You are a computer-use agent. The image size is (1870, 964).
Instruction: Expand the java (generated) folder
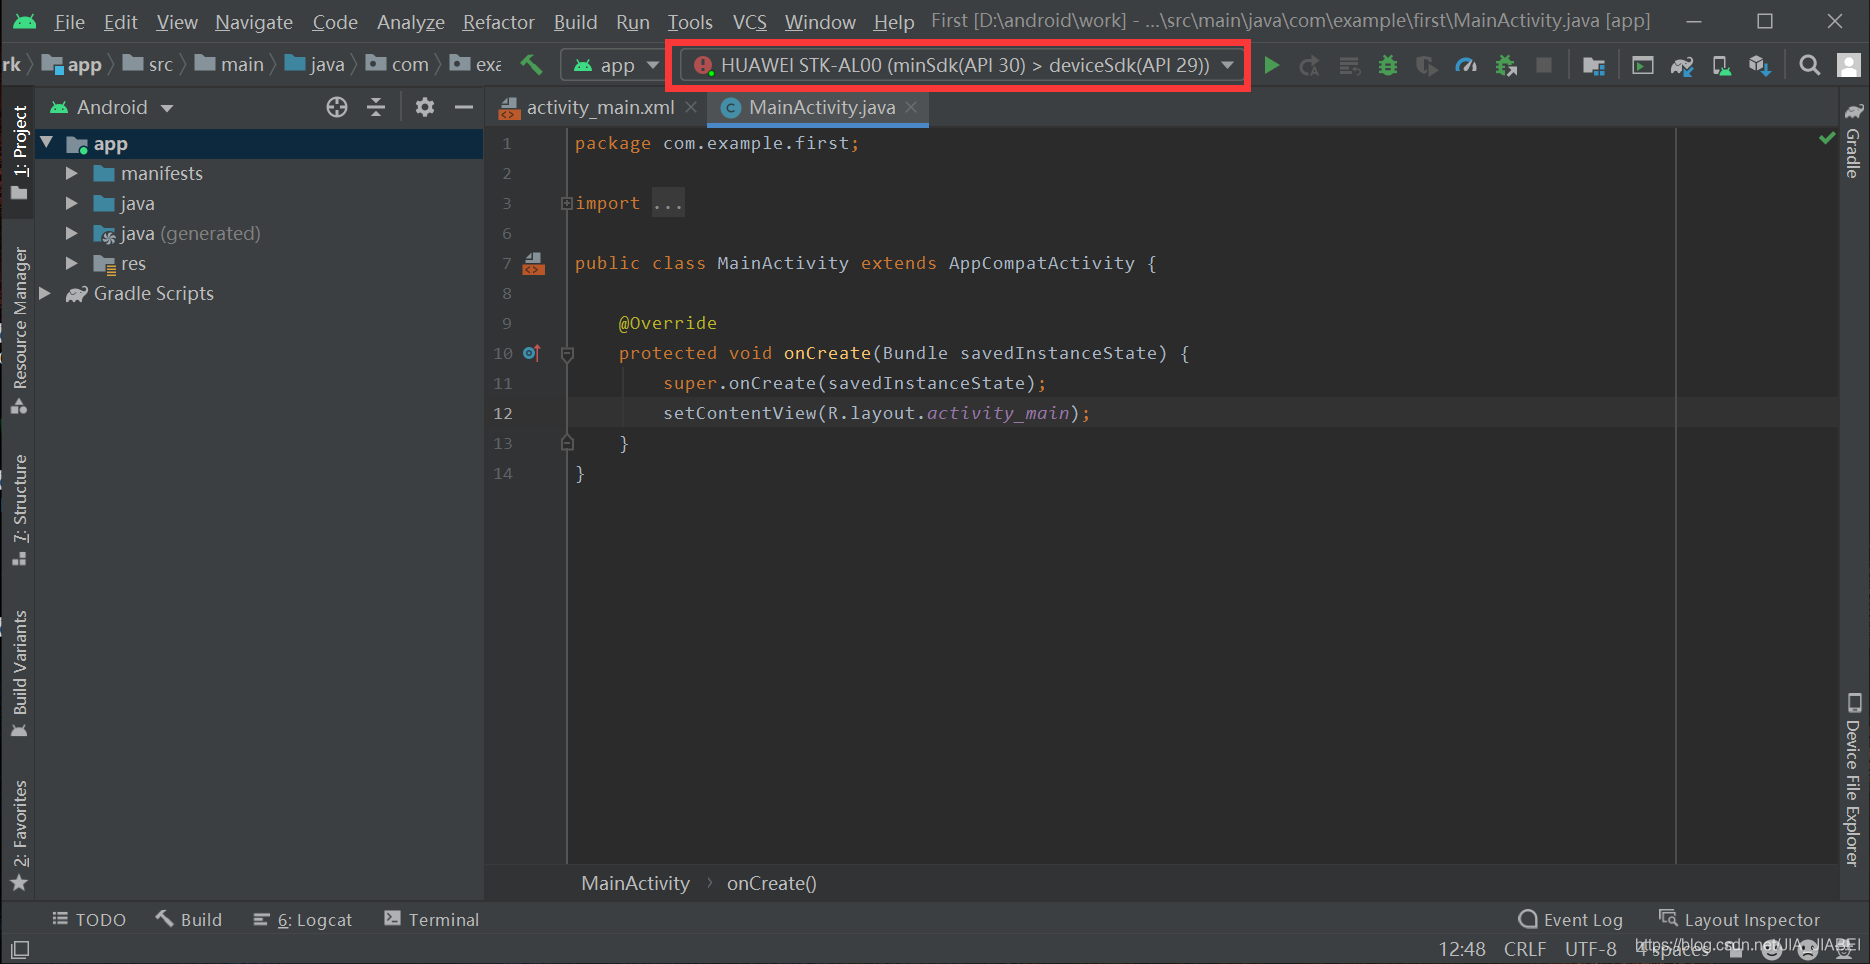tap(72, 233)
